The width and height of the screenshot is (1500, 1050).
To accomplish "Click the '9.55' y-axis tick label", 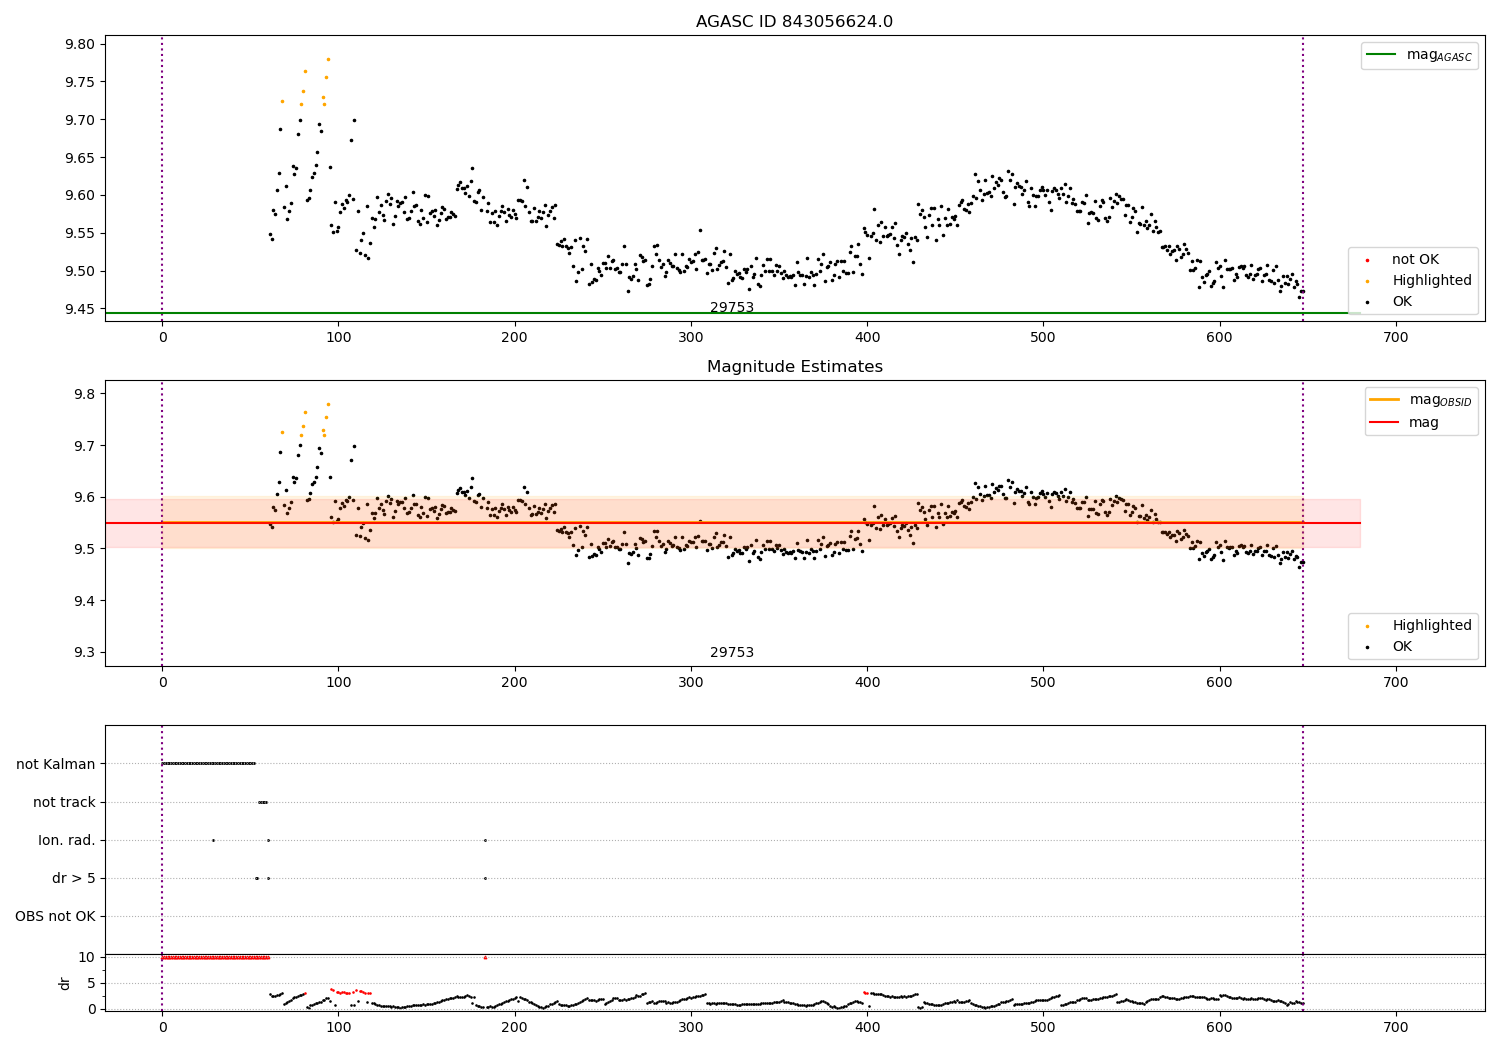I will coord(80,234).
